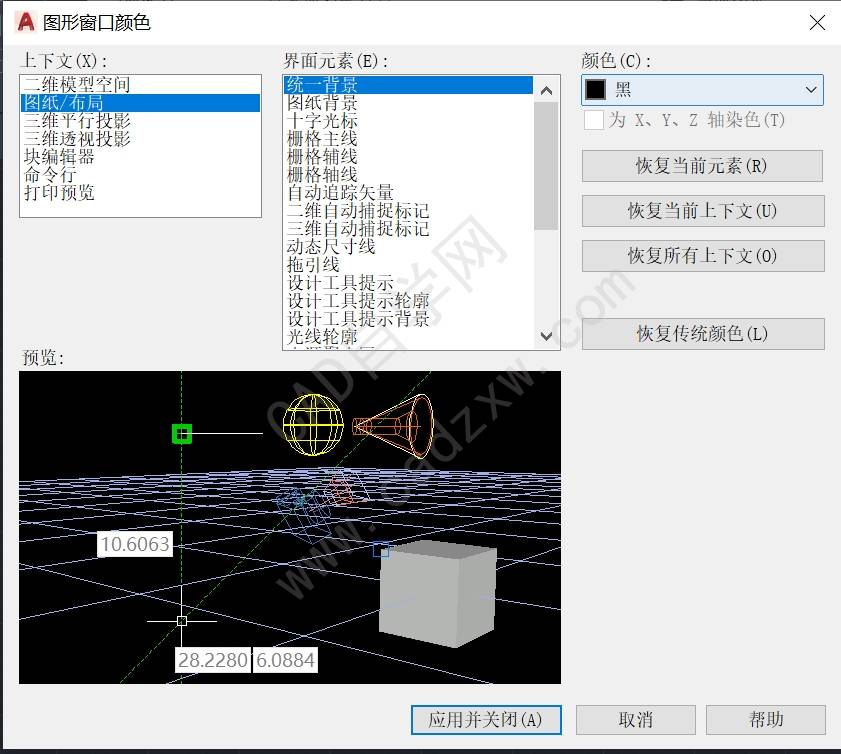Select 二维模型空间 in context list
Viewport: 841px width, 754px height.
(77, 85)
